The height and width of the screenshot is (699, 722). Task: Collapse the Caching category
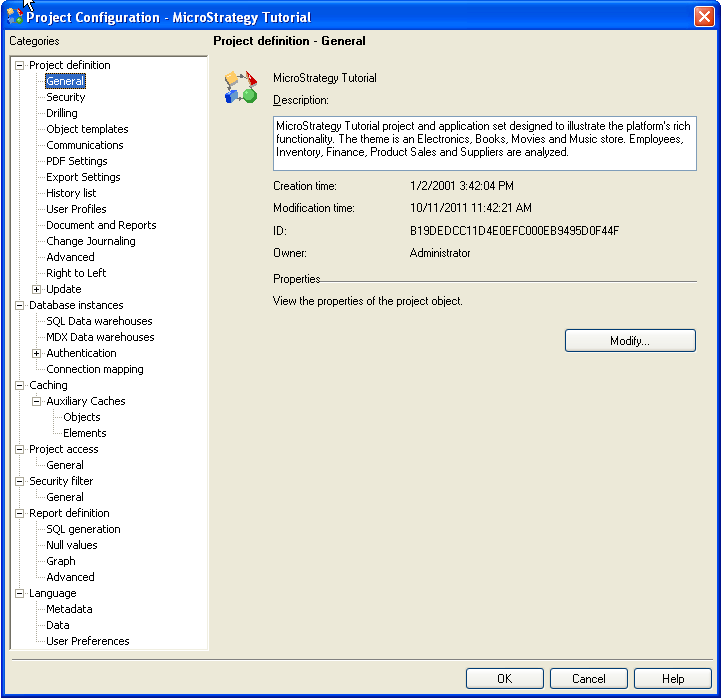click(19, 385)
